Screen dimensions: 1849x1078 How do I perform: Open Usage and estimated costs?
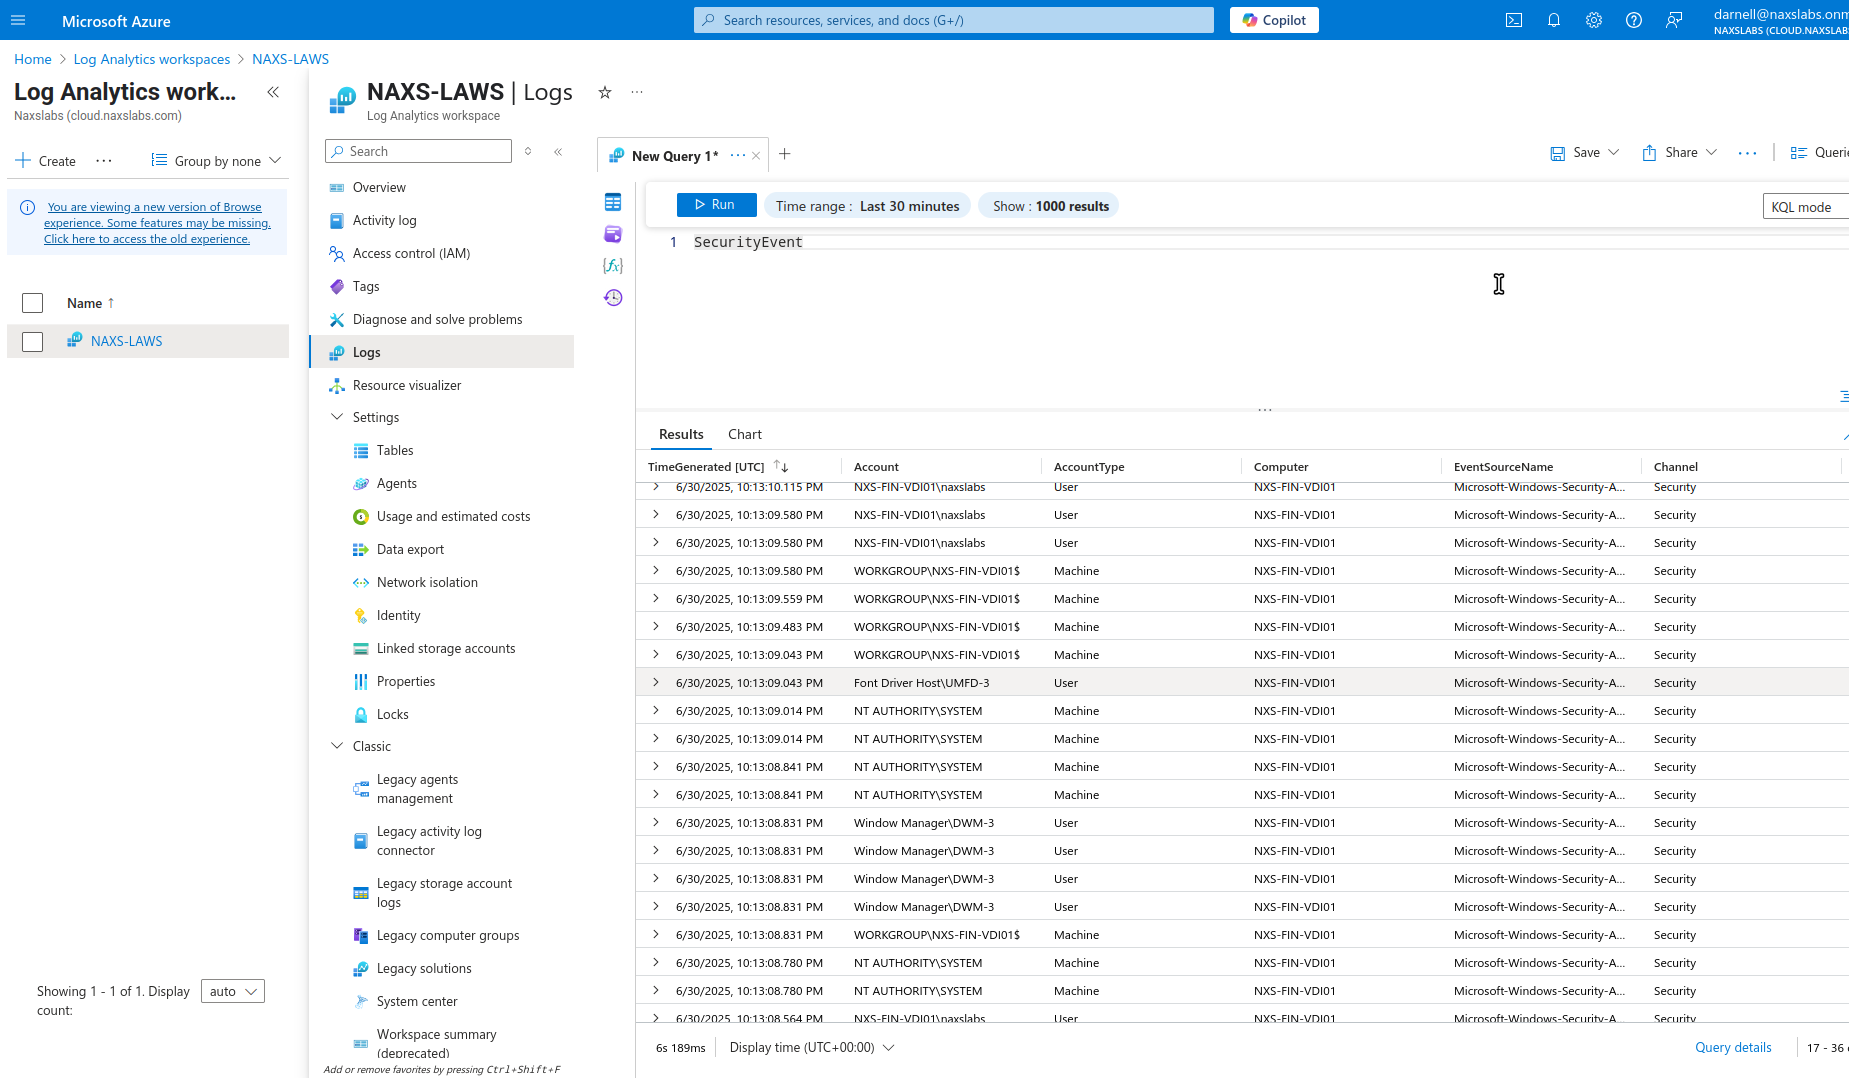click(x=453, y=516)
